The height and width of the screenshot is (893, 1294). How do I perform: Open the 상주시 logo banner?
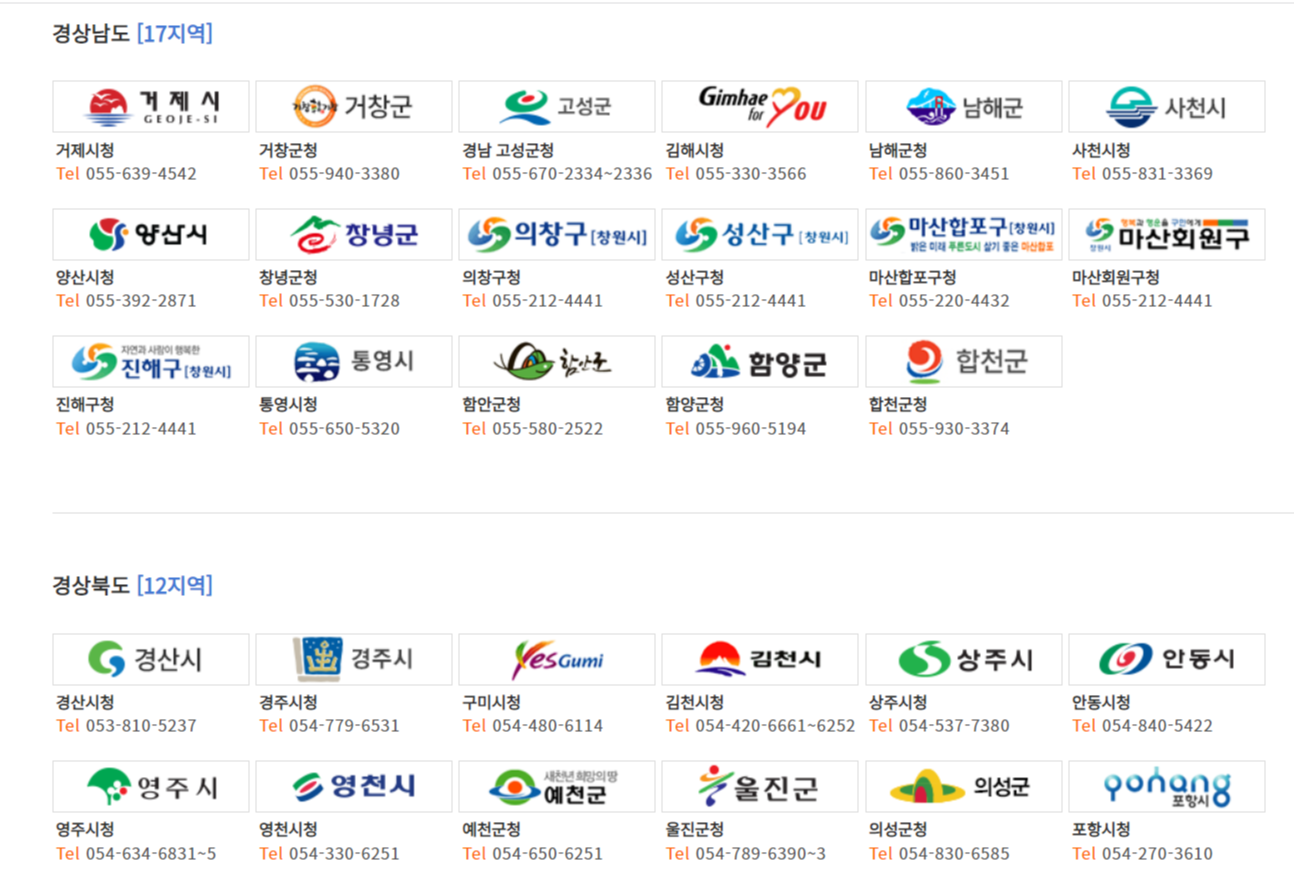pos(964,660)
